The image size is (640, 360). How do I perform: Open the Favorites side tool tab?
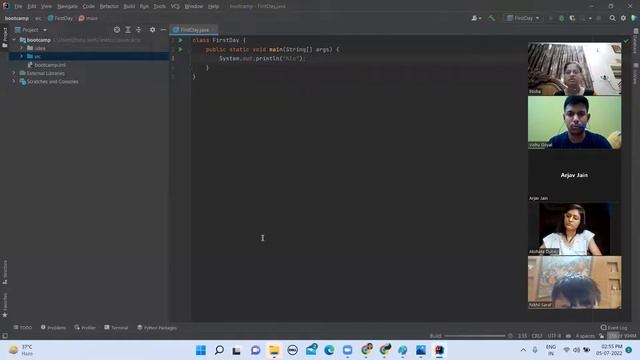click(5, 305)
